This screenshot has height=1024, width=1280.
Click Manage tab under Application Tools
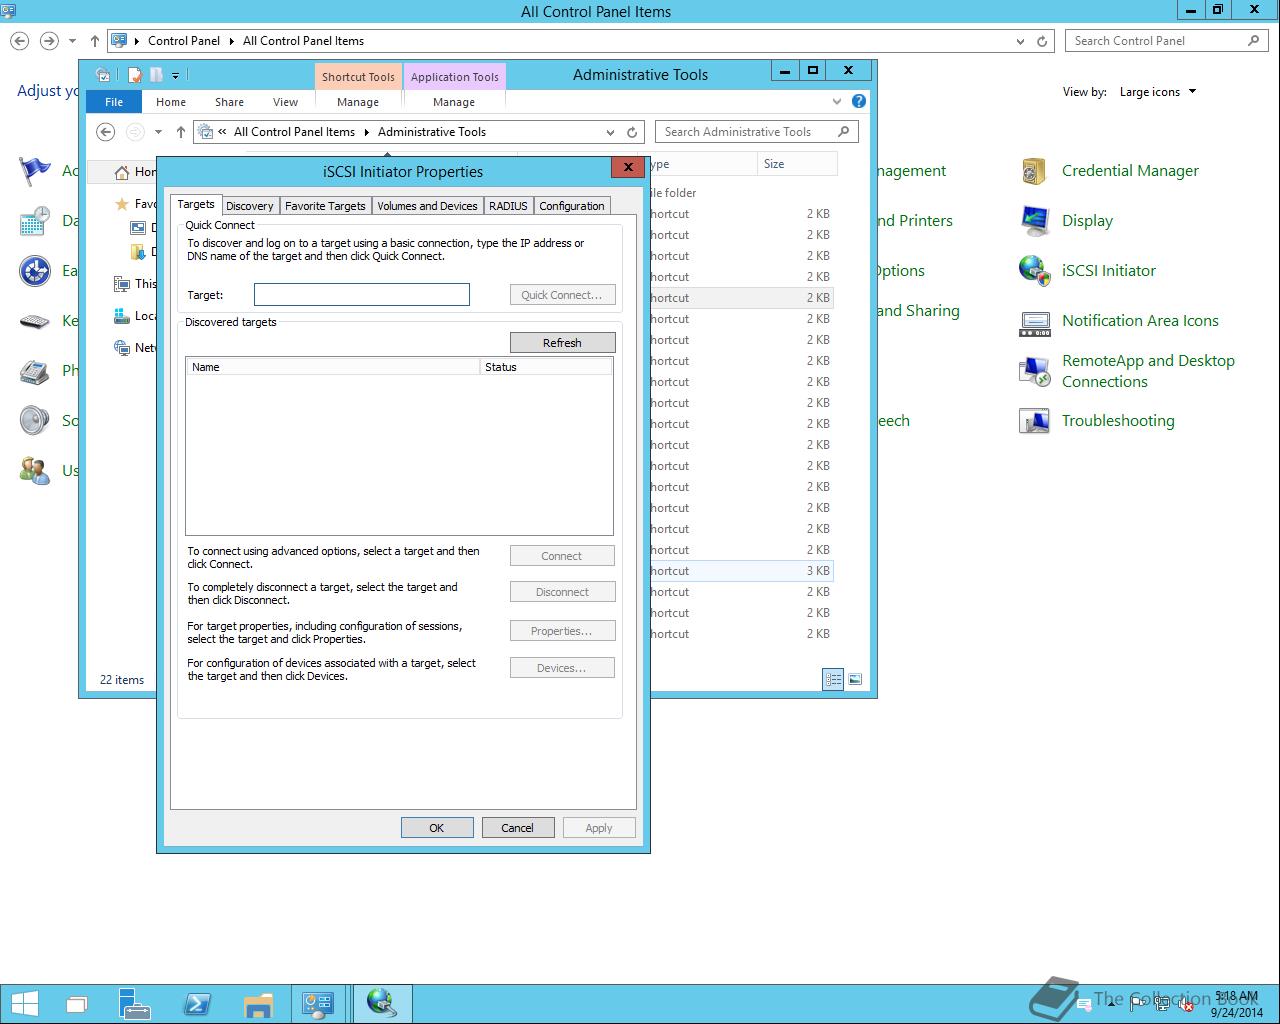[x=454, y=102]
